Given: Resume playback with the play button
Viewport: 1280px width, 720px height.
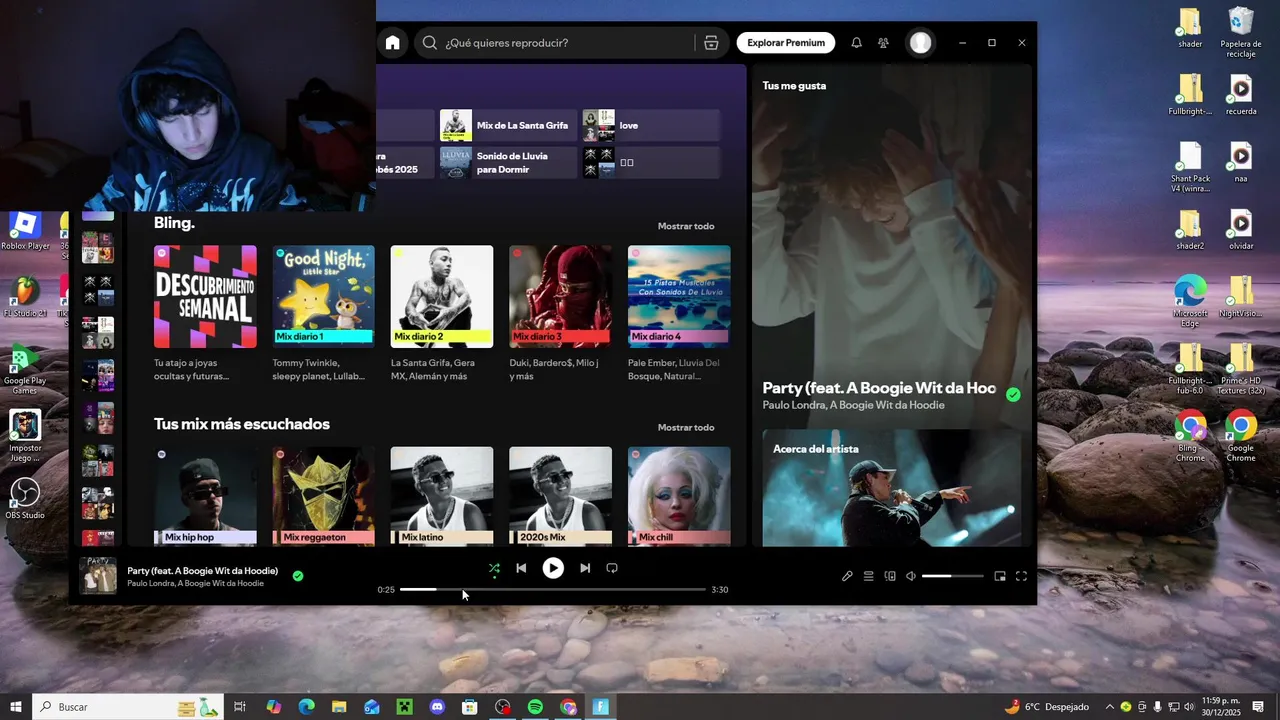Looking at the screenshot, I should pyautogui.click(x=553, y=568).
